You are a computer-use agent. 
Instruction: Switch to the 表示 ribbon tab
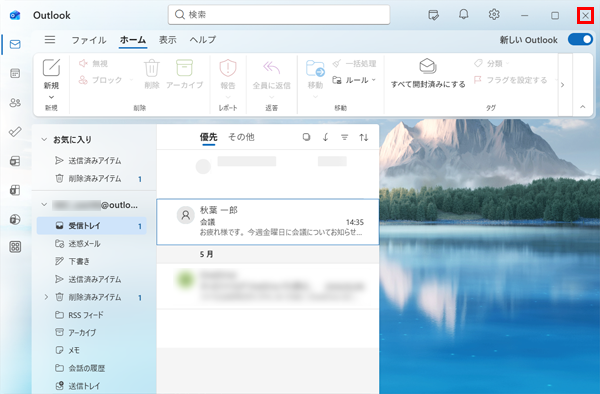[x=168, y=40]
